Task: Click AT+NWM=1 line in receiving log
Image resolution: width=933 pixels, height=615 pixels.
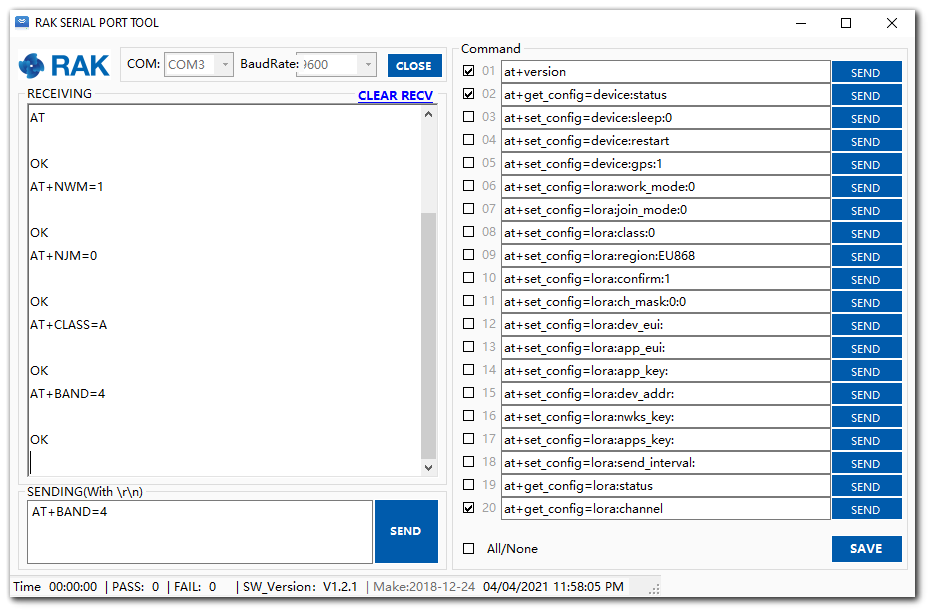Action: pyautogui.click(x=67, y=187)
